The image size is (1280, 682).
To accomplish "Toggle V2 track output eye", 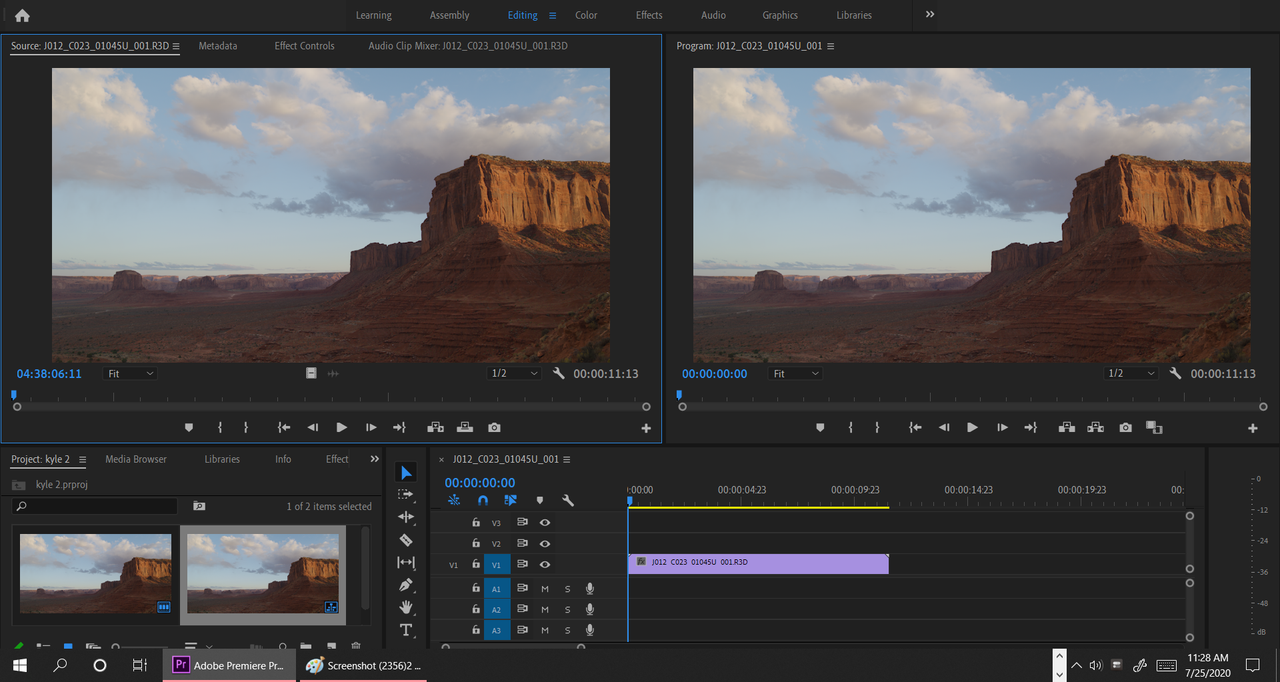I will 545,543.
